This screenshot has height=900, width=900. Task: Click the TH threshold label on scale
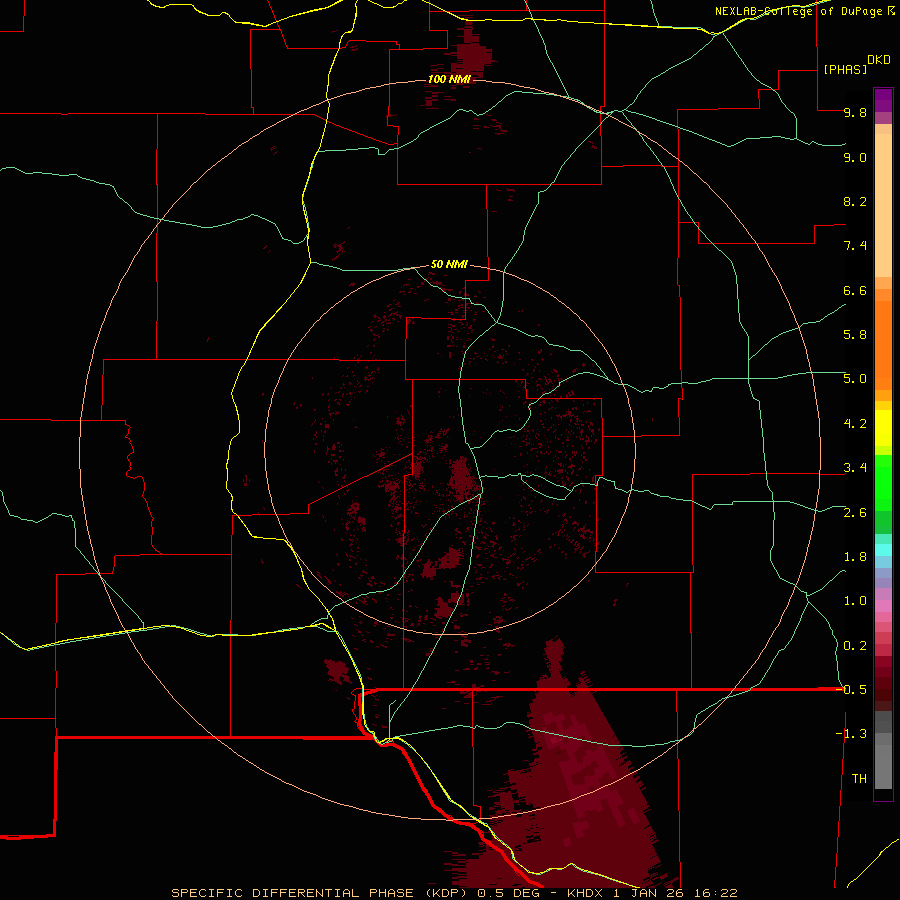point(859,779)
